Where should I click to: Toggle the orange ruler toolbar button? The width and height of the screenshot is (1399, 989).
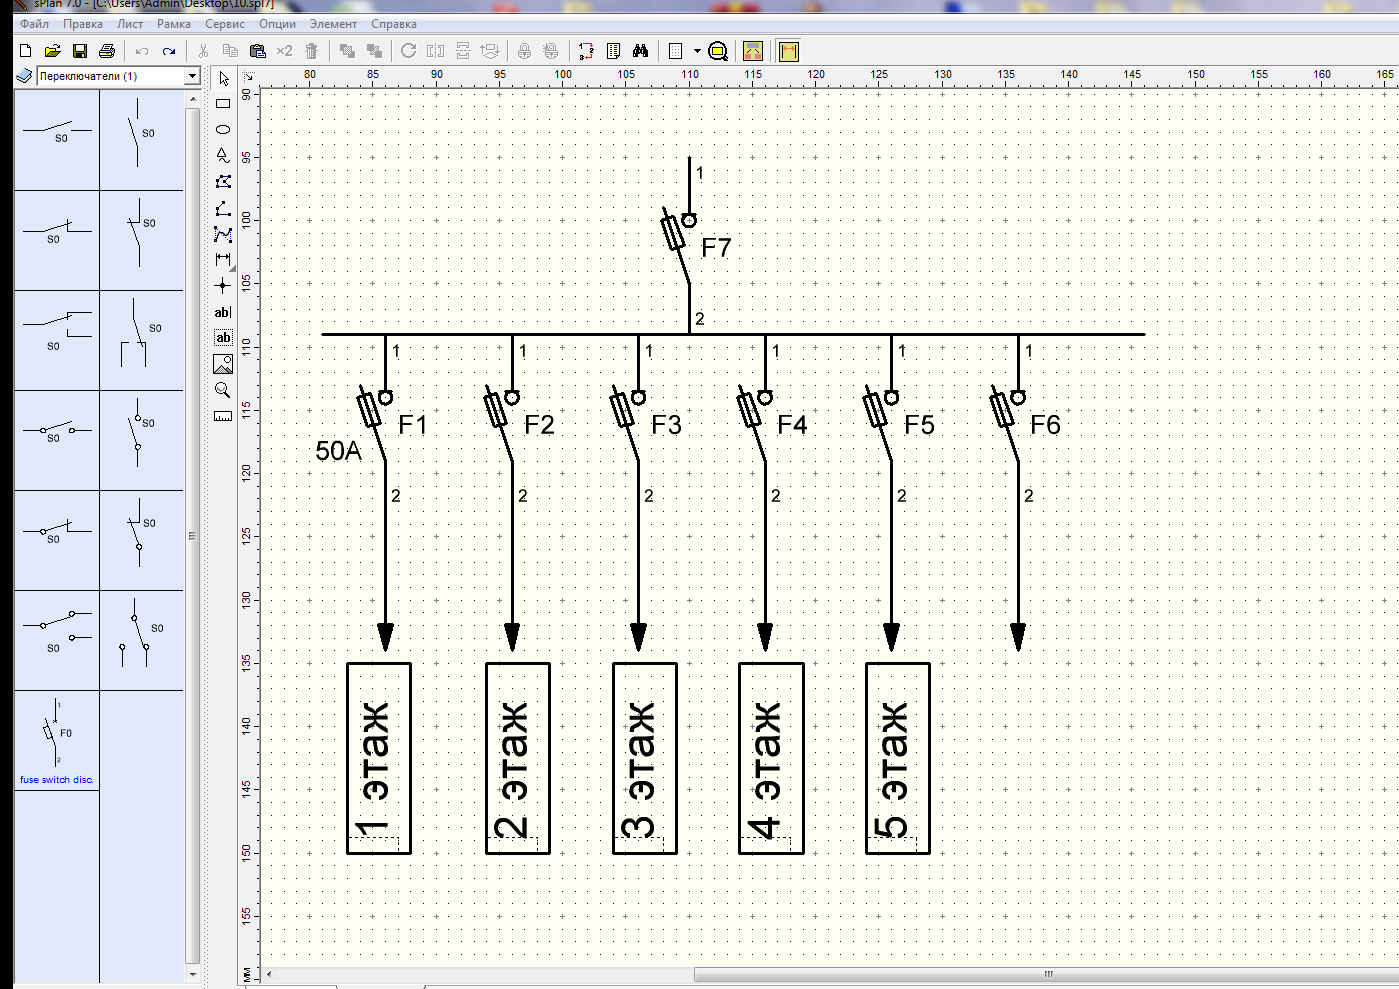789,51
